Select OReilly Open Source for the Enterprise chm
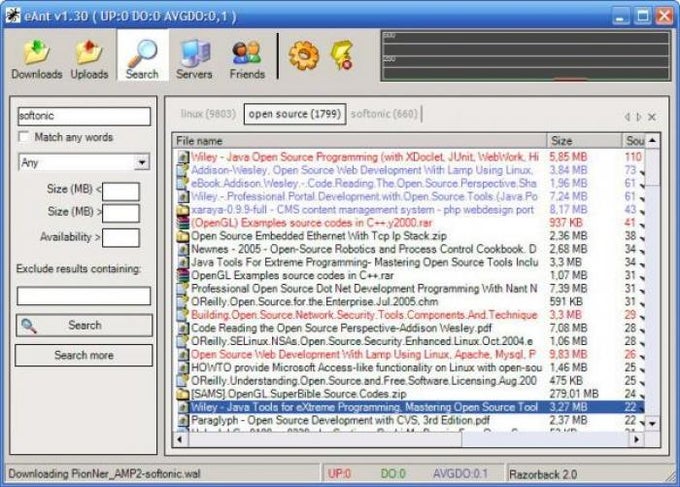The image size is (680, 487). [x=409, y=302]
